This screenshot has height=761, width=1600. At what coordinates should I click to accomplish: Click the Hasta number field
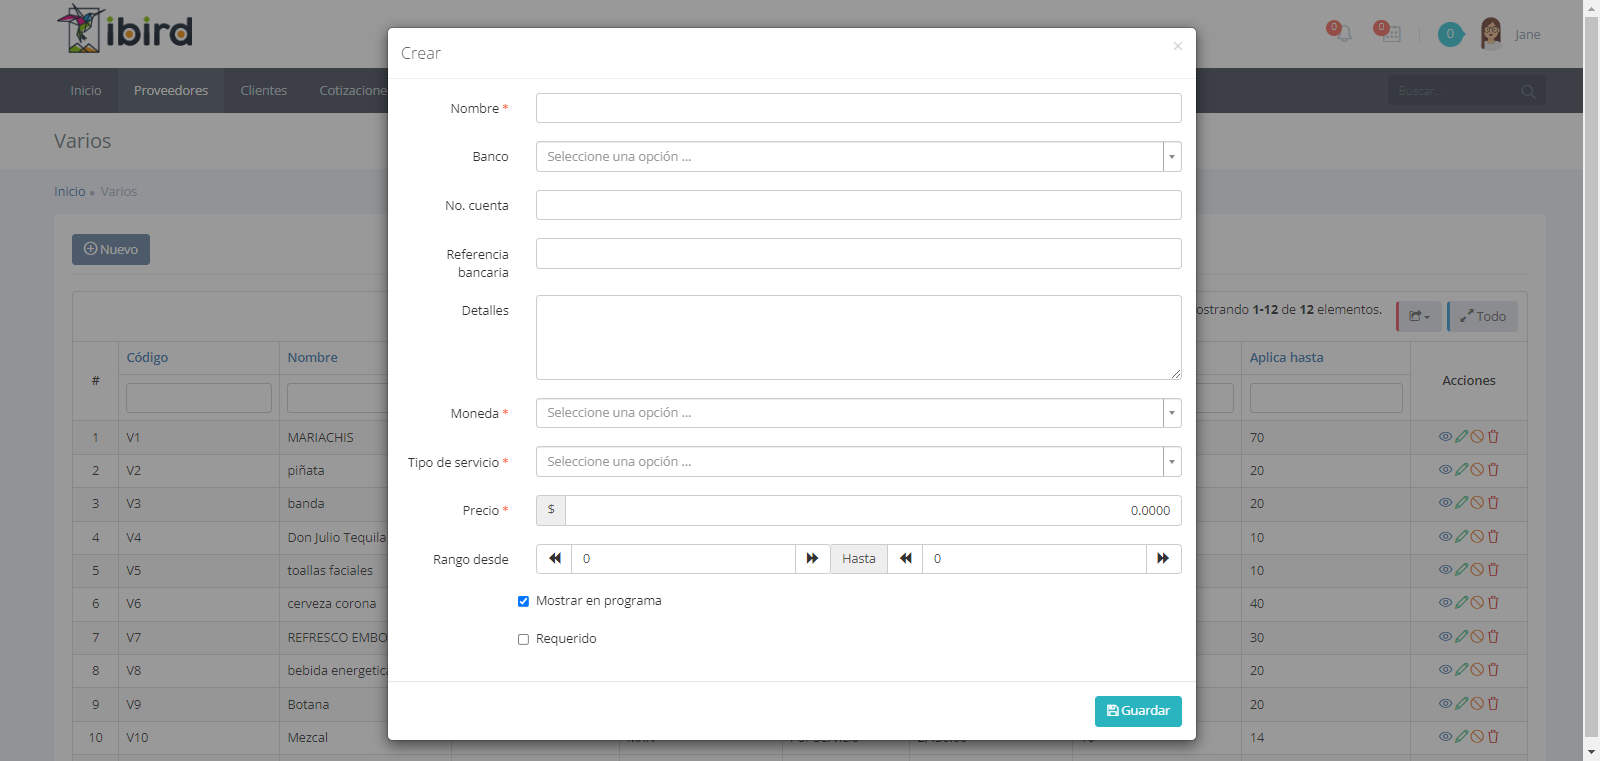(x=1034, y=559)
